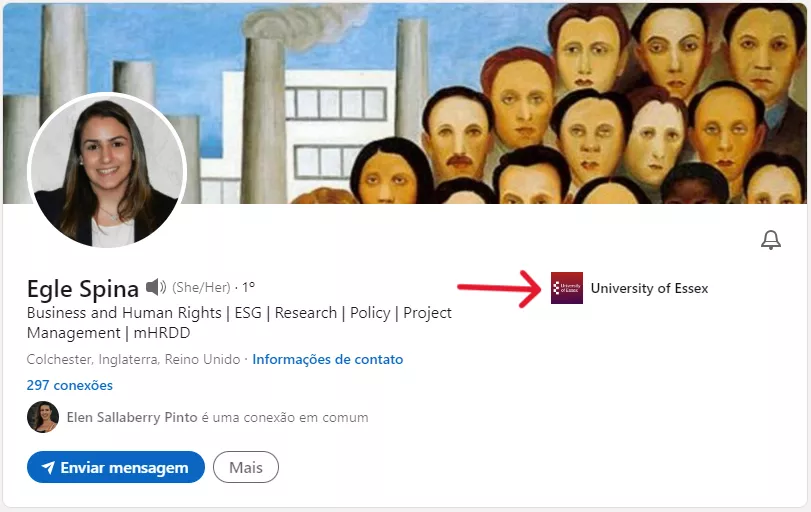Screen dimensions: 811x512
Task: Click the Egle Spina profile name
Action: 83,289
